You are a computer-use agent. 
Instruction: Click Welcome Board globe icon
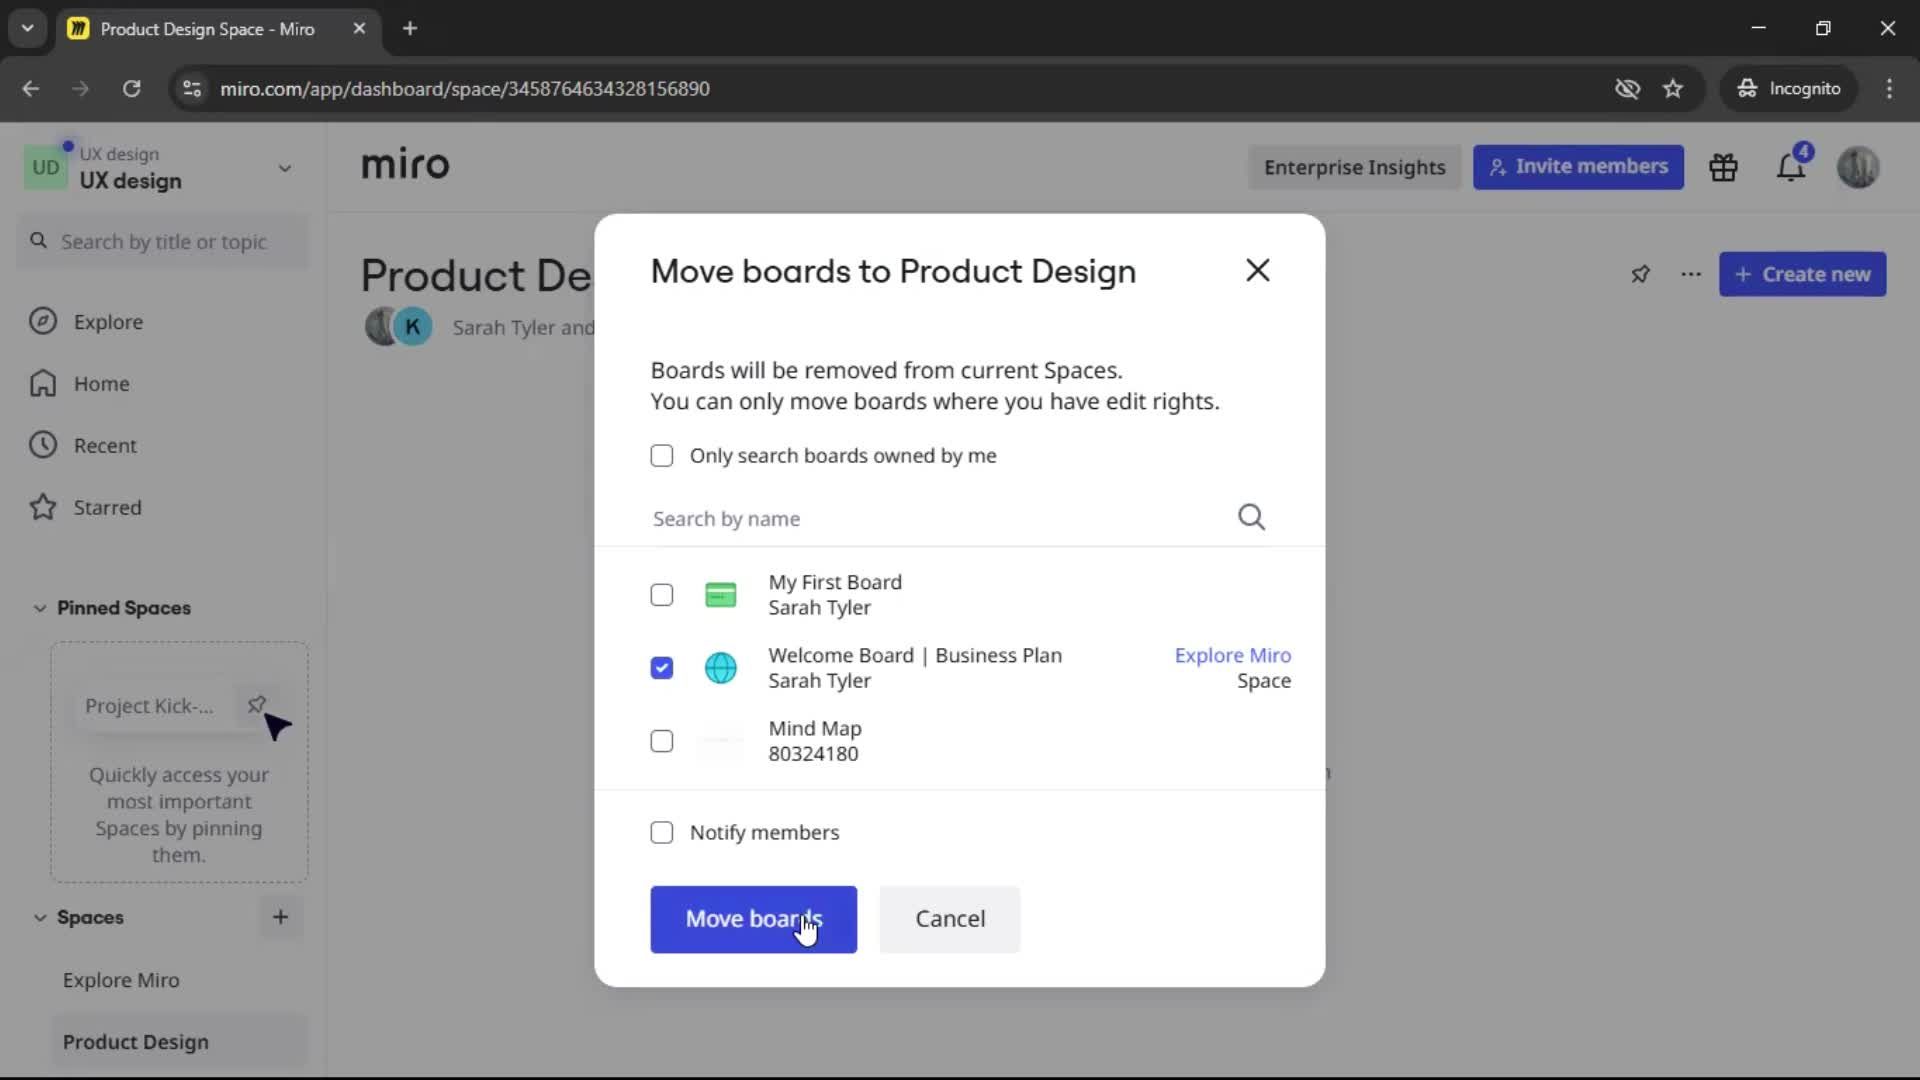tap(720, 668)
